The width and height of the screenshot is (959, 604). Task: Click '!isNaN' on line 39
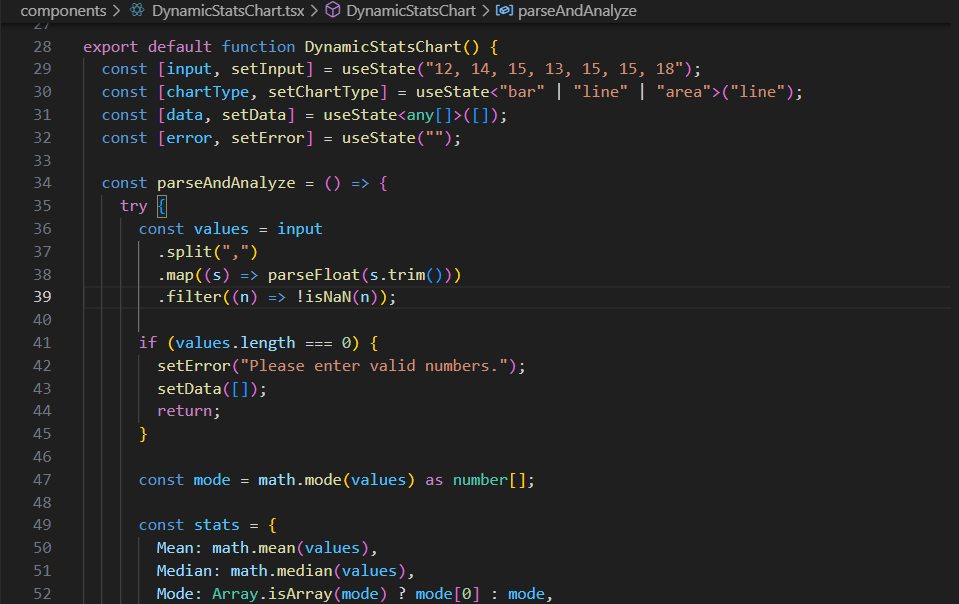click(x=324, y=297)
